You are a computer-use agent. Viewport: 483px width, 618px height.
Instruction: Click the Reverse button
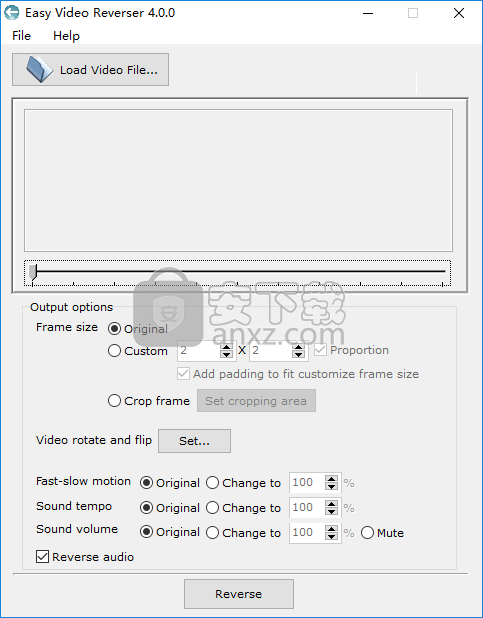tap(239, 594)
